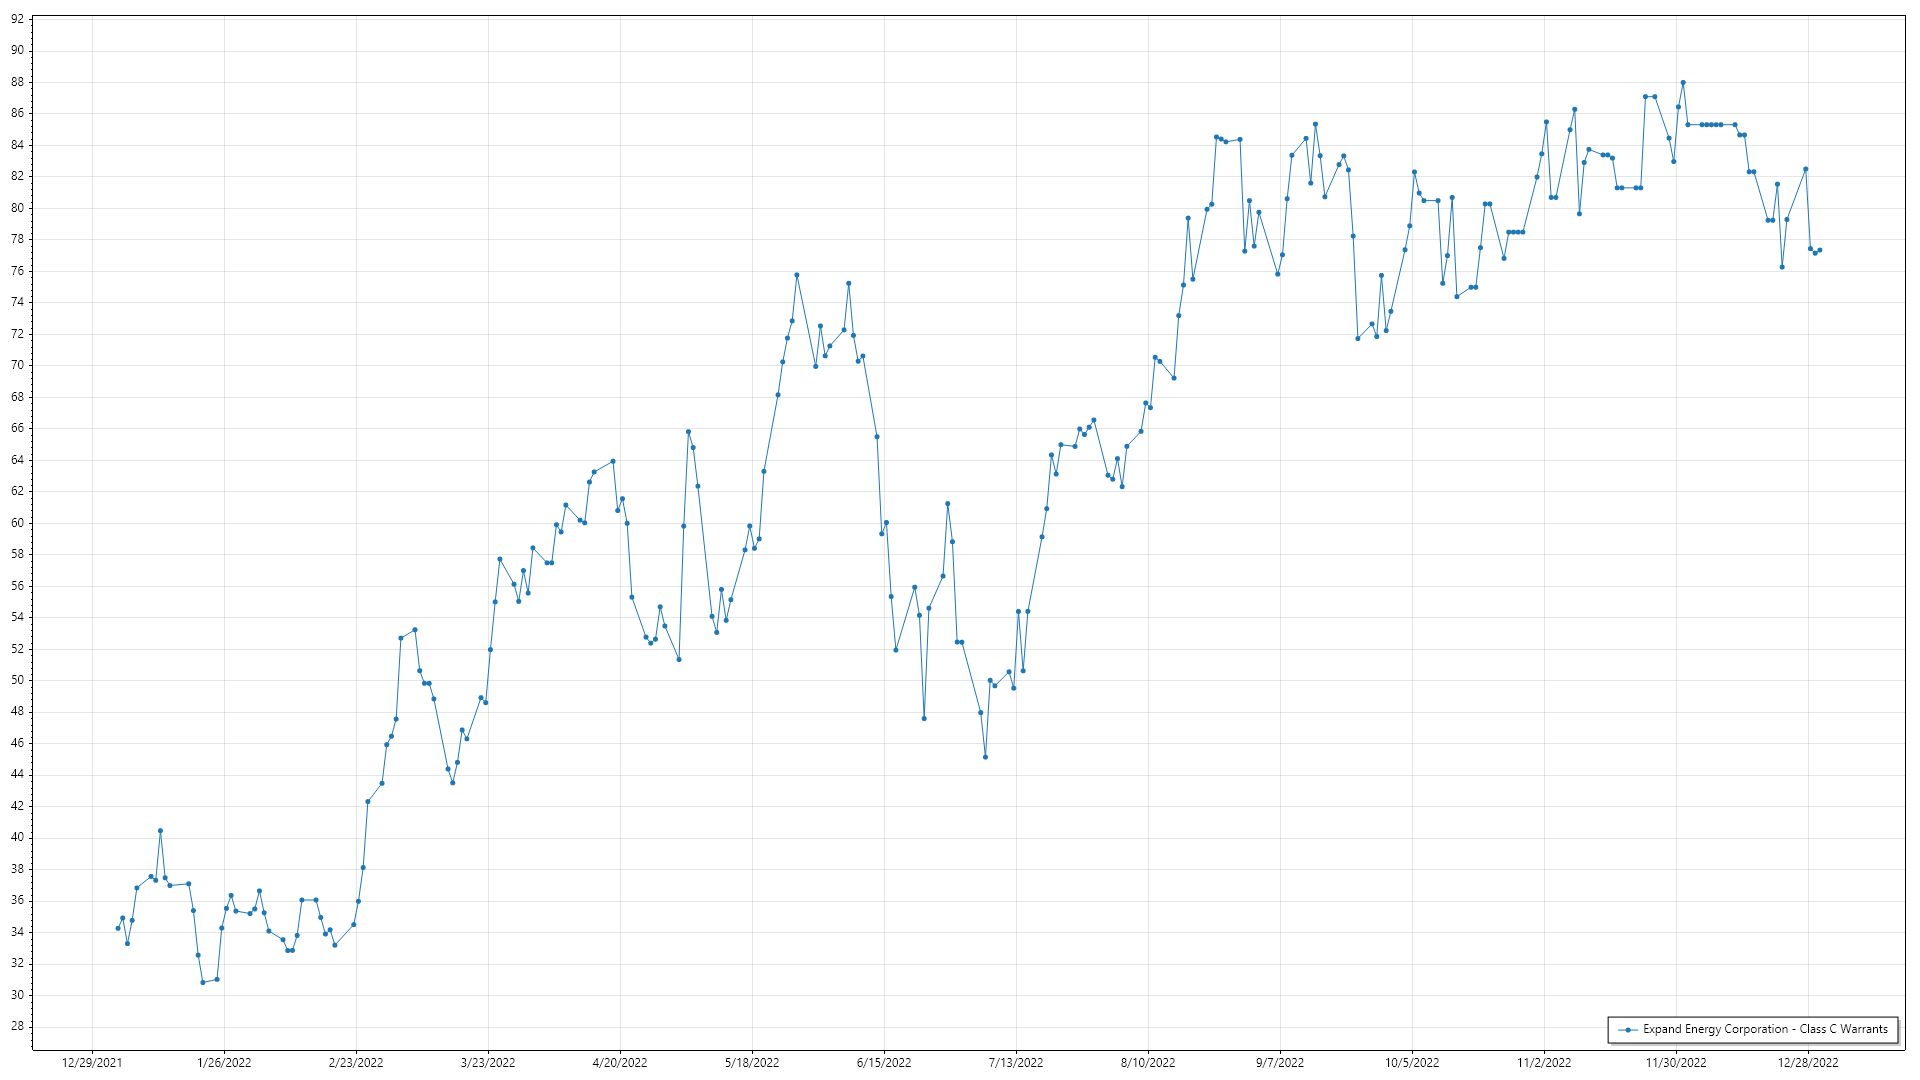Viewport: 1920px width, 1080px height.
Task: Click the 8/10/2022 x-axis date label
Action: (1148, 1063)
